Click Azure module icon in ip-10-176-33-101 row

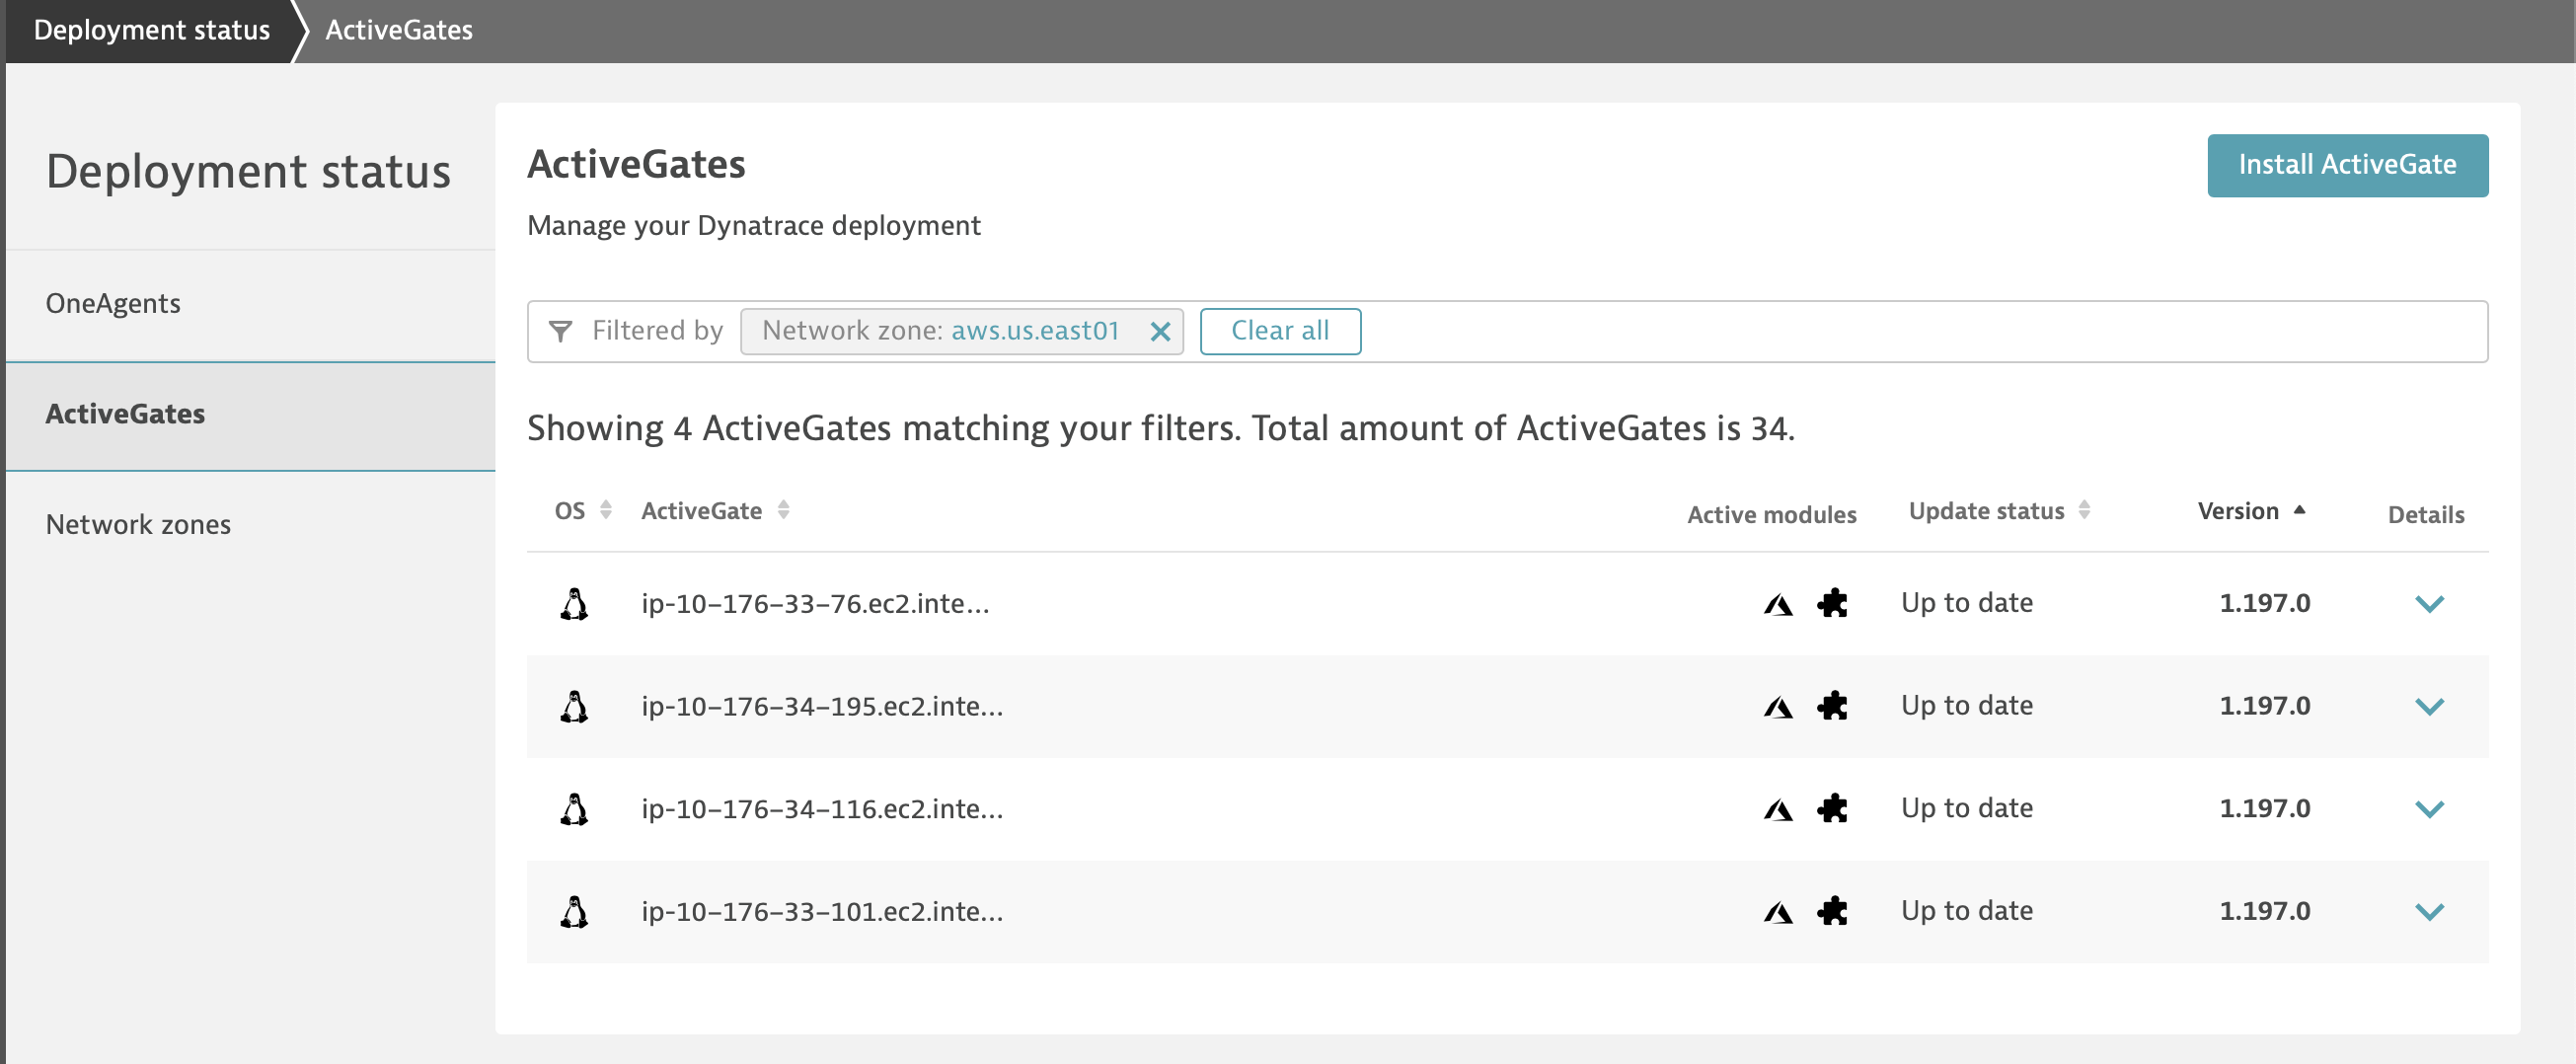tap(1778, 912)
